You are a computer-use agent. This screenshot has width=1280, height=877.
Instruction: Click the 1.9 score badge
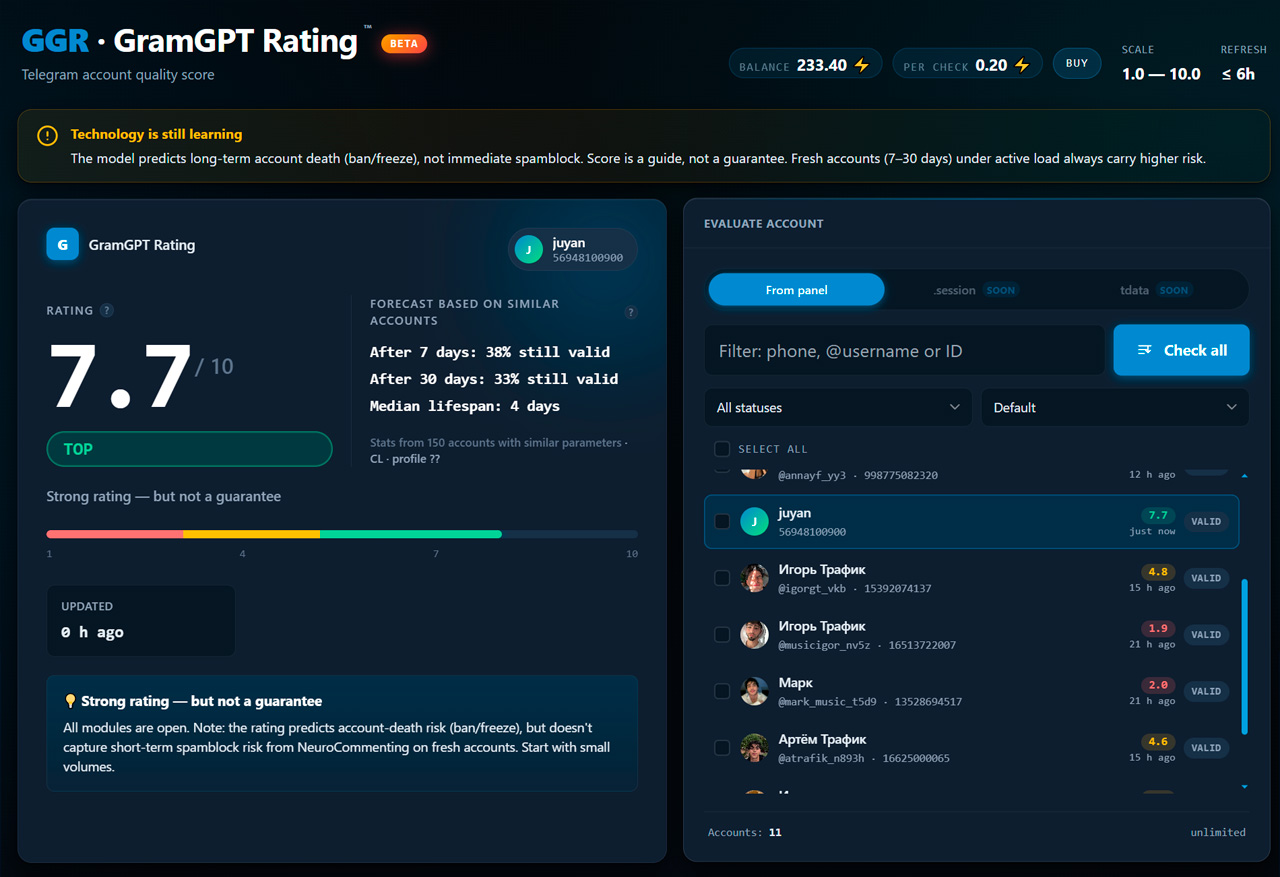pos(1158,629)
